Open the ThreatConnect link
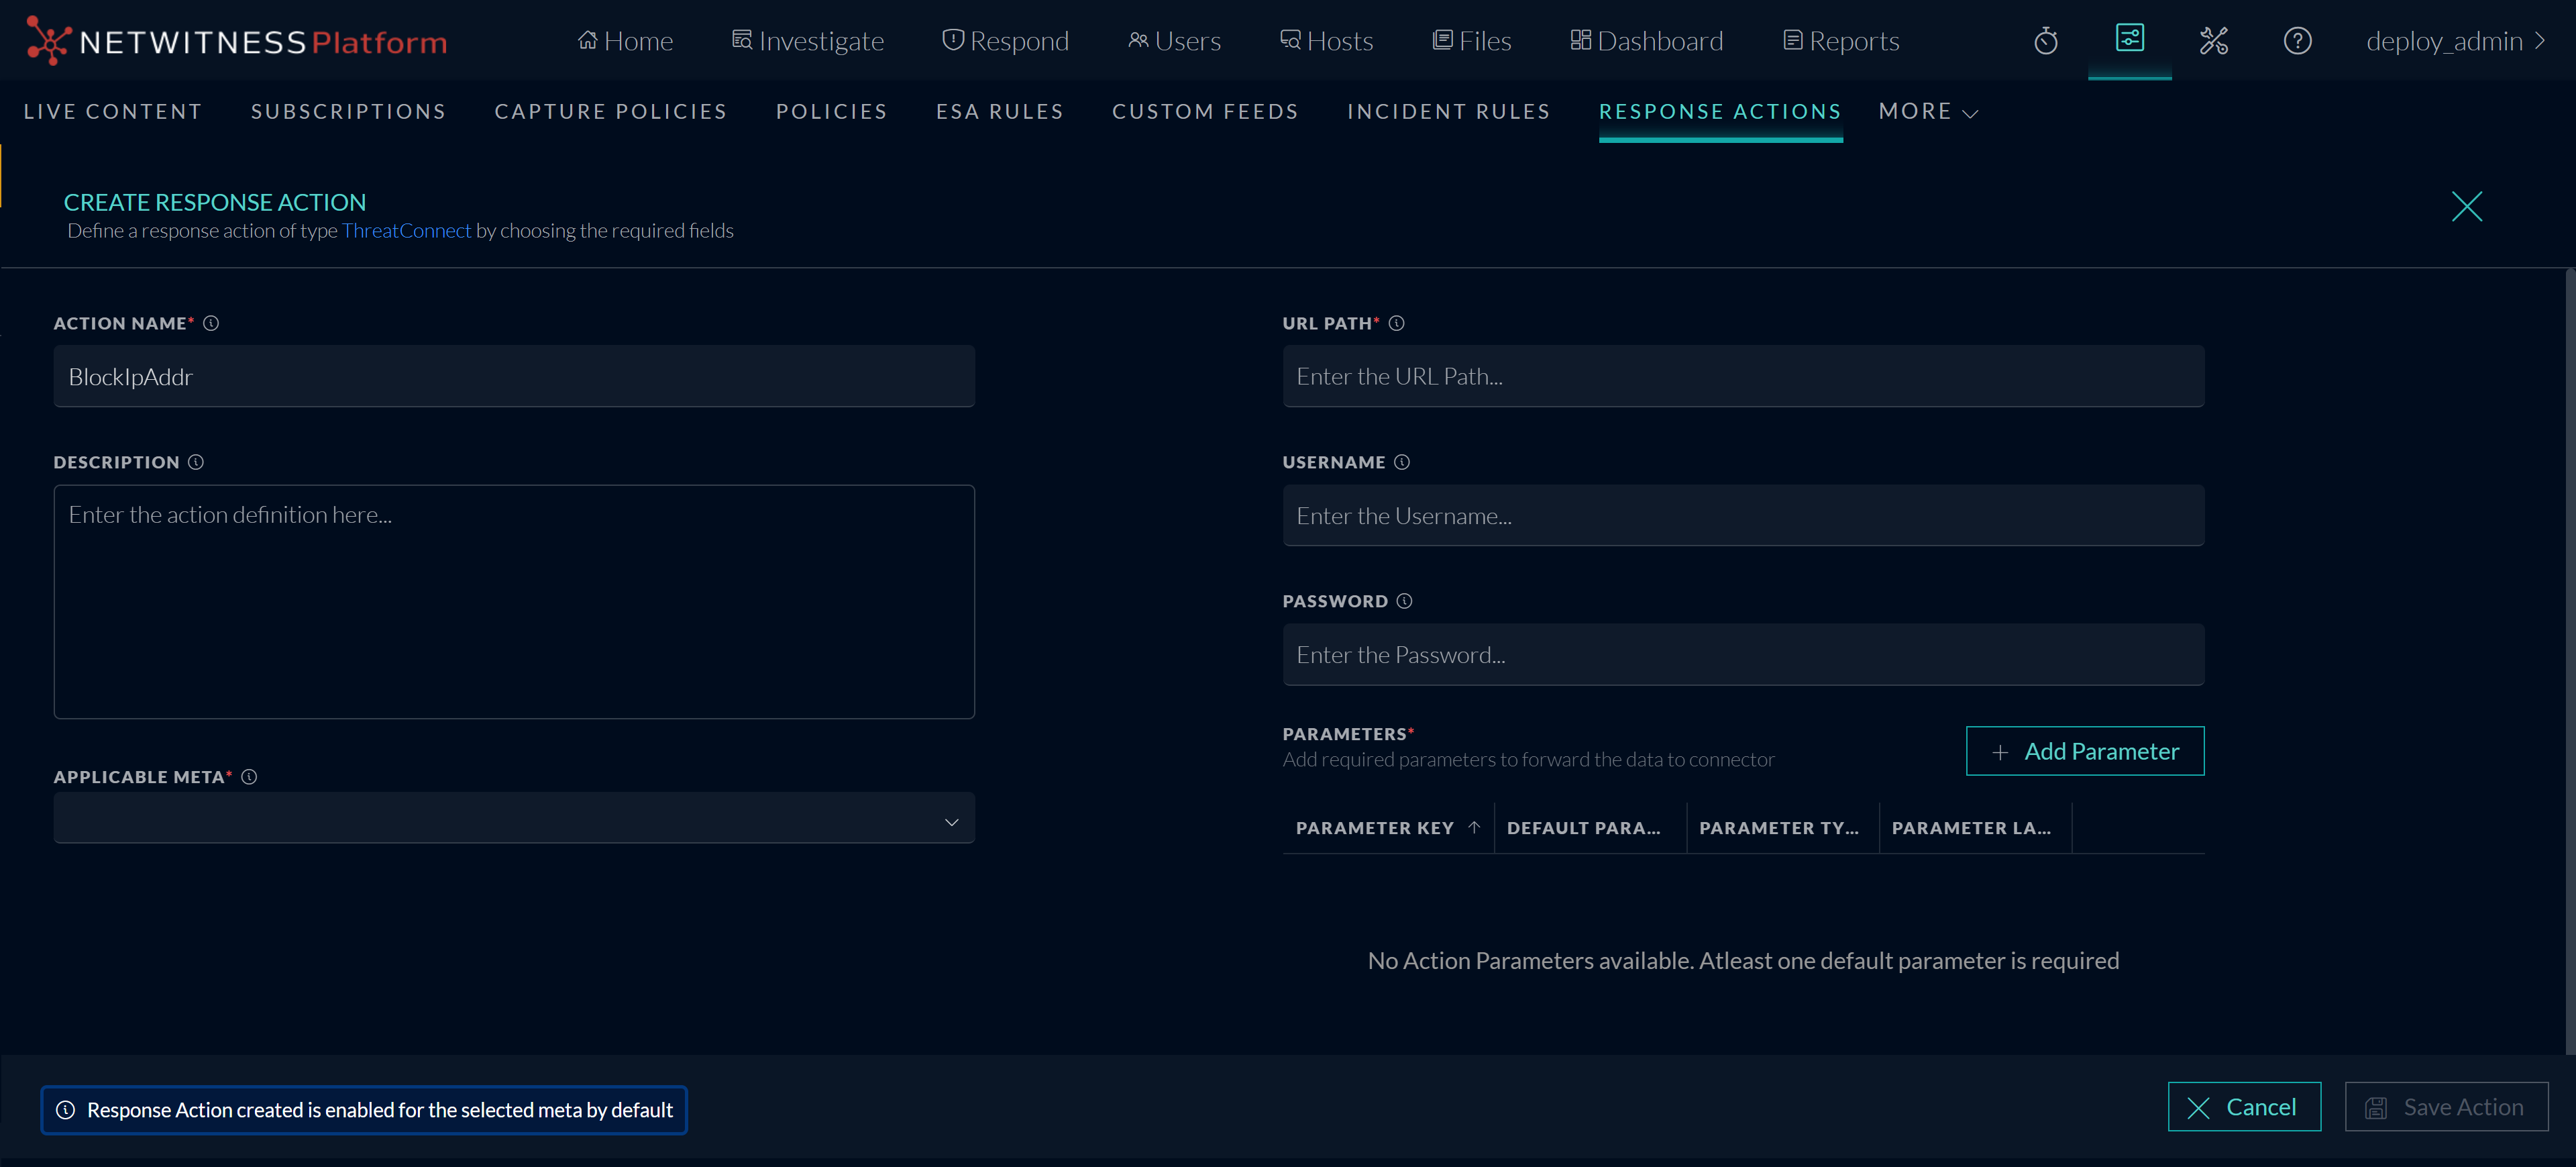The height and width of the screenshot is (1167, 2576). tap(406, 230)
